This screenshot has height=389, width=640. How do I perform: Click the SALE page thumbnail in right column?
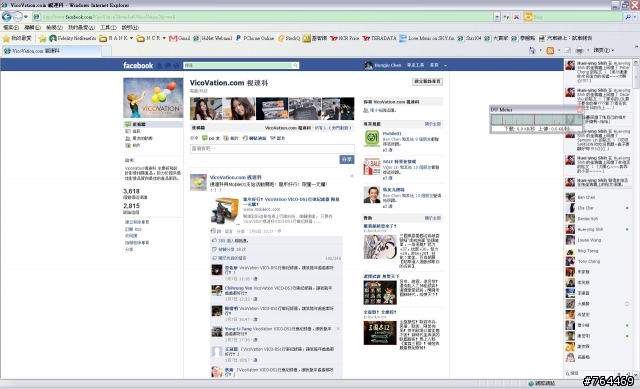[x=371, y=167]
